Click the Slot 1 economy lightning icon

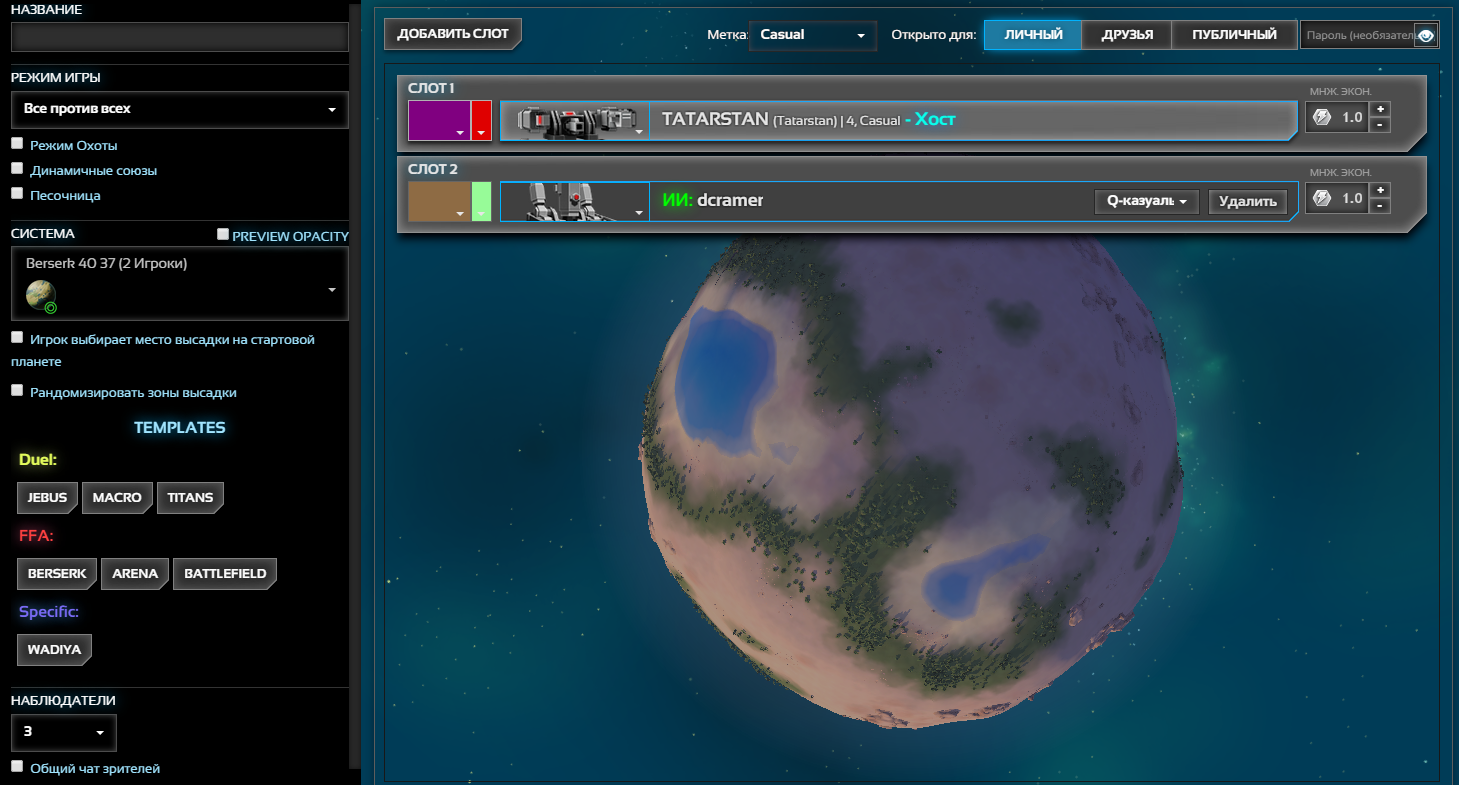point(1321,118)
